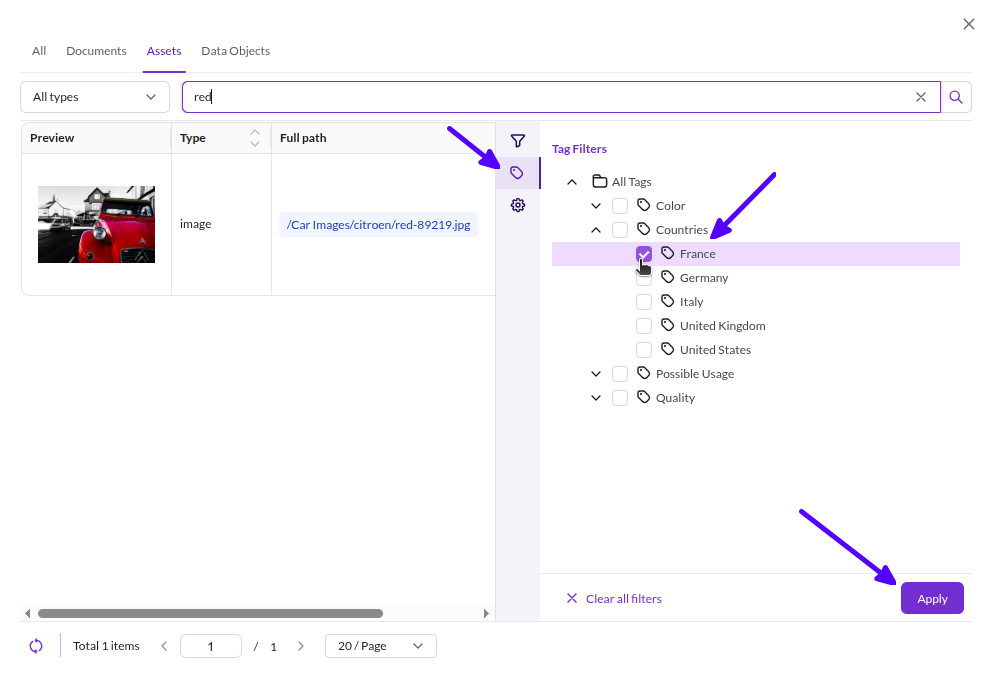Open the 20 / Page size dropdown

click(381, 646)
